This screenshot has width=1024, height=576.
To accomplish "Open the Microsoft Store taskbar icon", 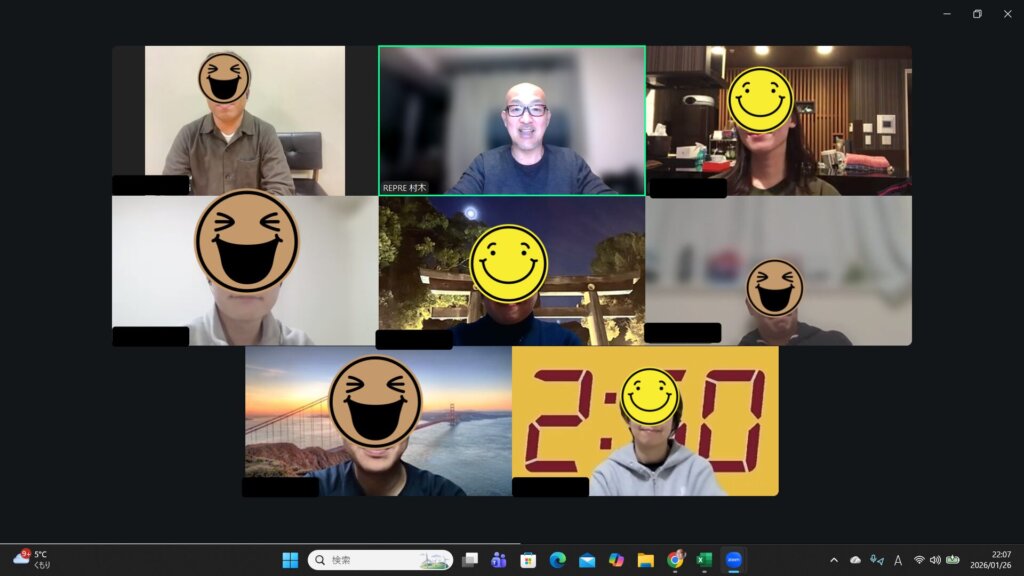I will [x=528, y=560].
